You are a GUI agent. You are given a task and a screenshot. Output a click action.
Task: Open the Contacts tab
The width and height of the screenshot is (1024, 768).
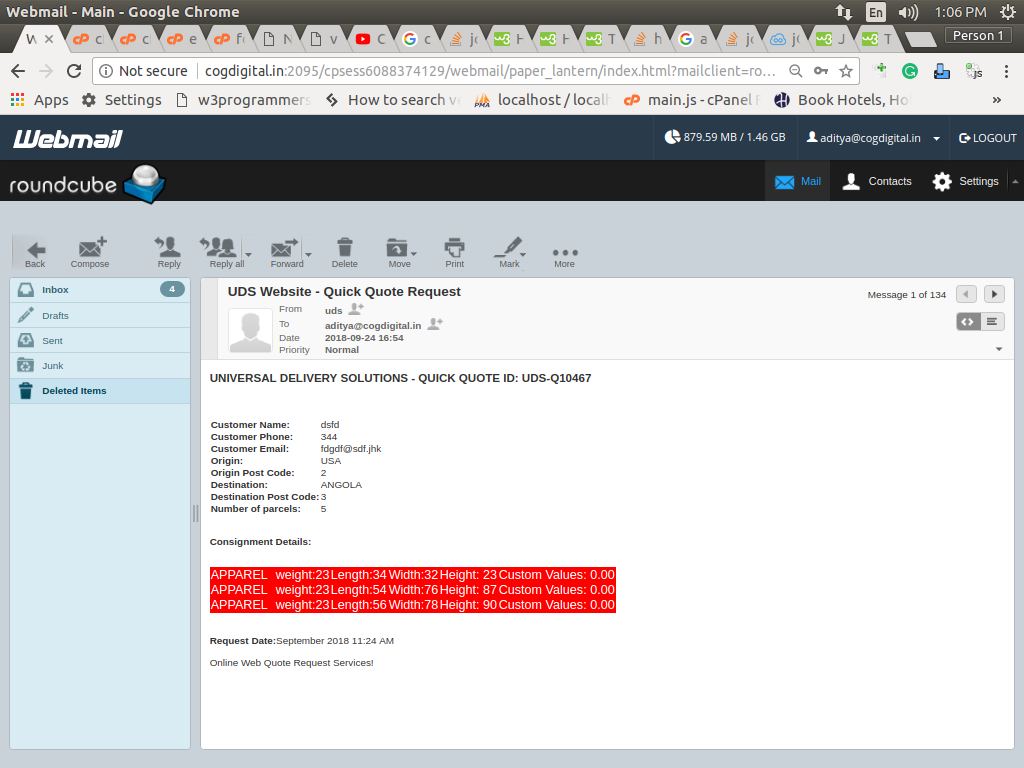point(876,181)
